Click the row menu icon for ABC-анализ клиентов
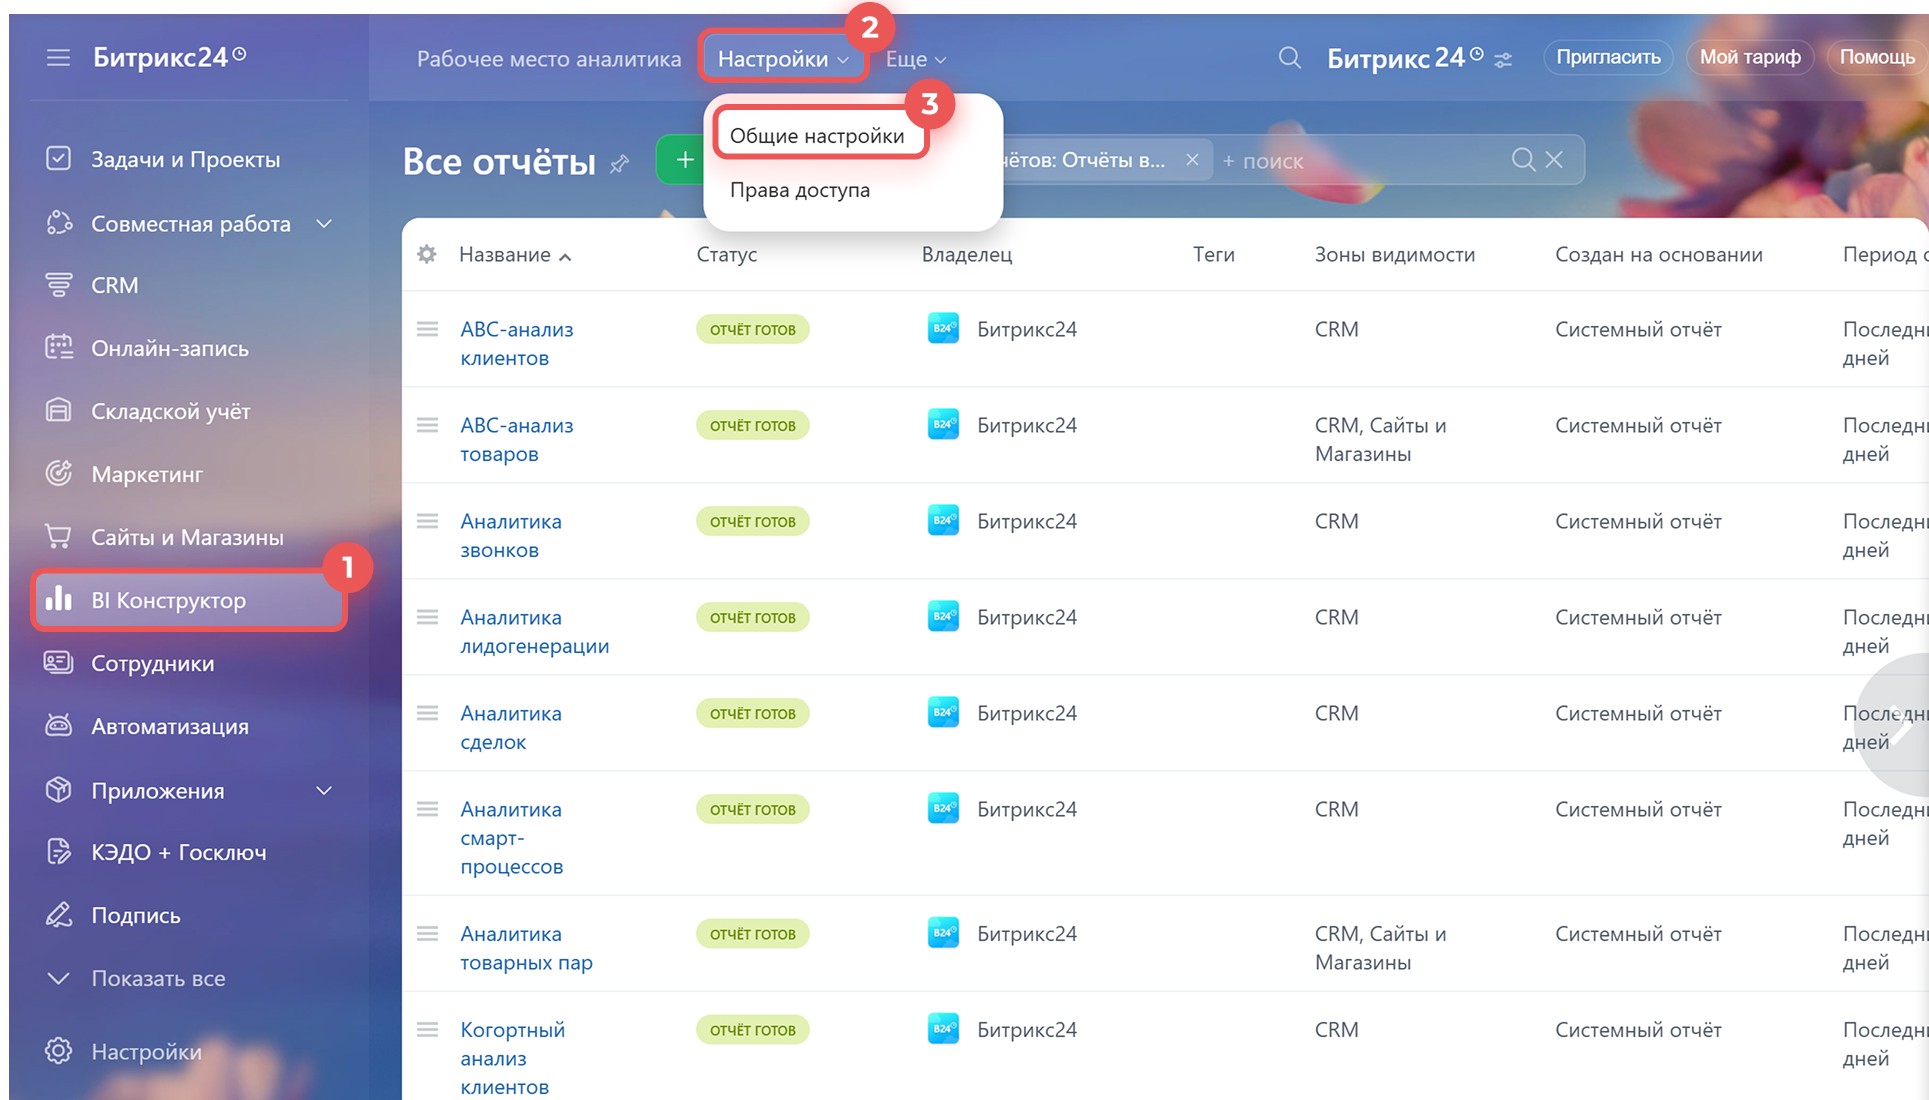1929x1100 pixels. pyautogui.click(x=427, y=329)
